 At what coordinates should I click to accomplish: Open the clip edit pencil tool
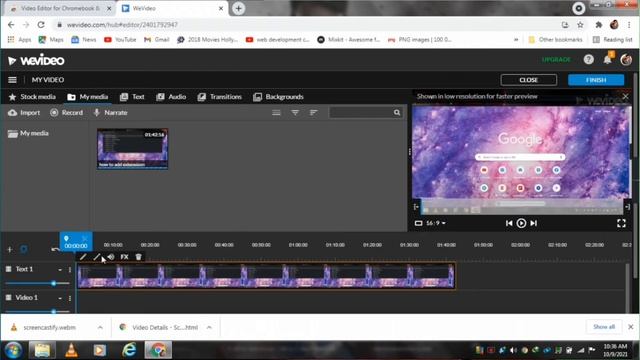tap(83, 257)
